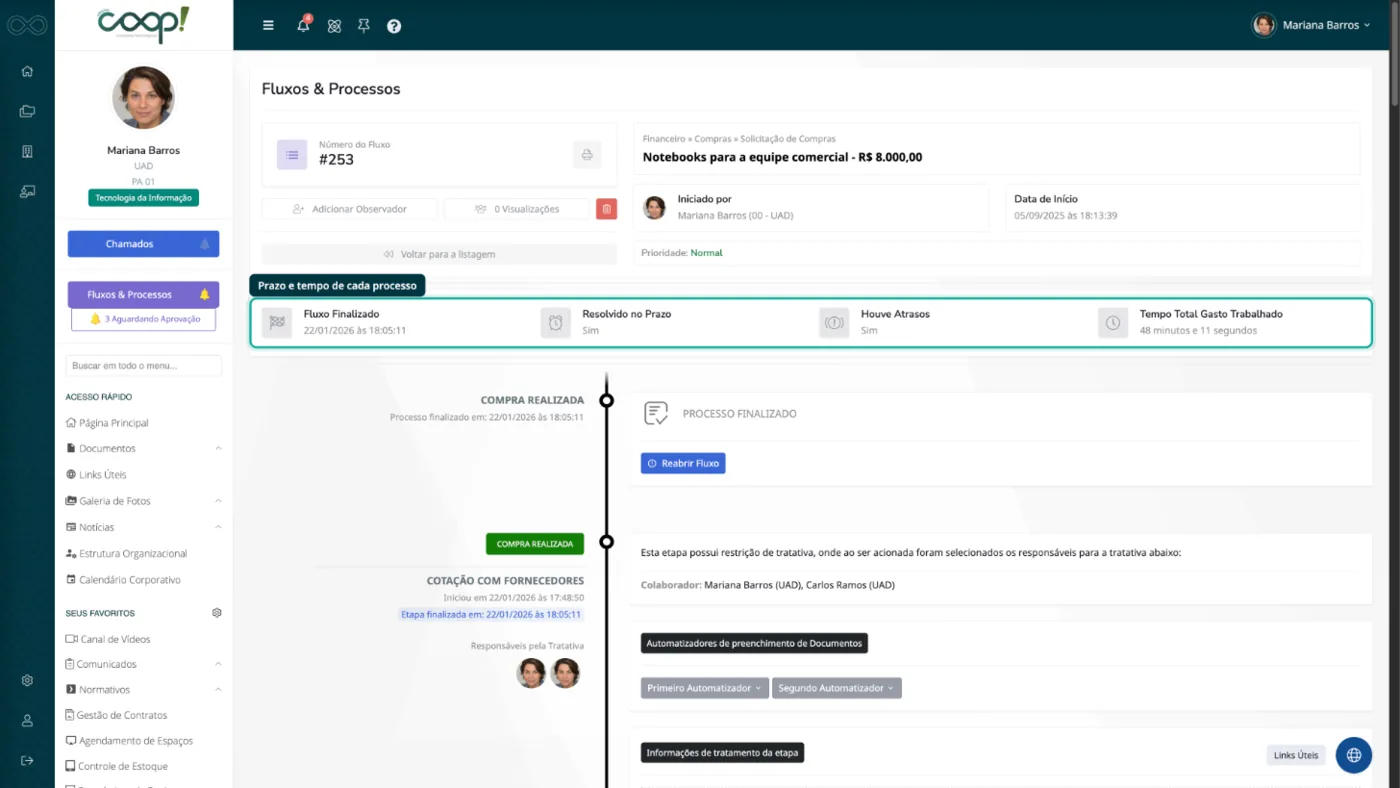Click the menu search input field
The image size is (1400, 788).
point(143,366)
